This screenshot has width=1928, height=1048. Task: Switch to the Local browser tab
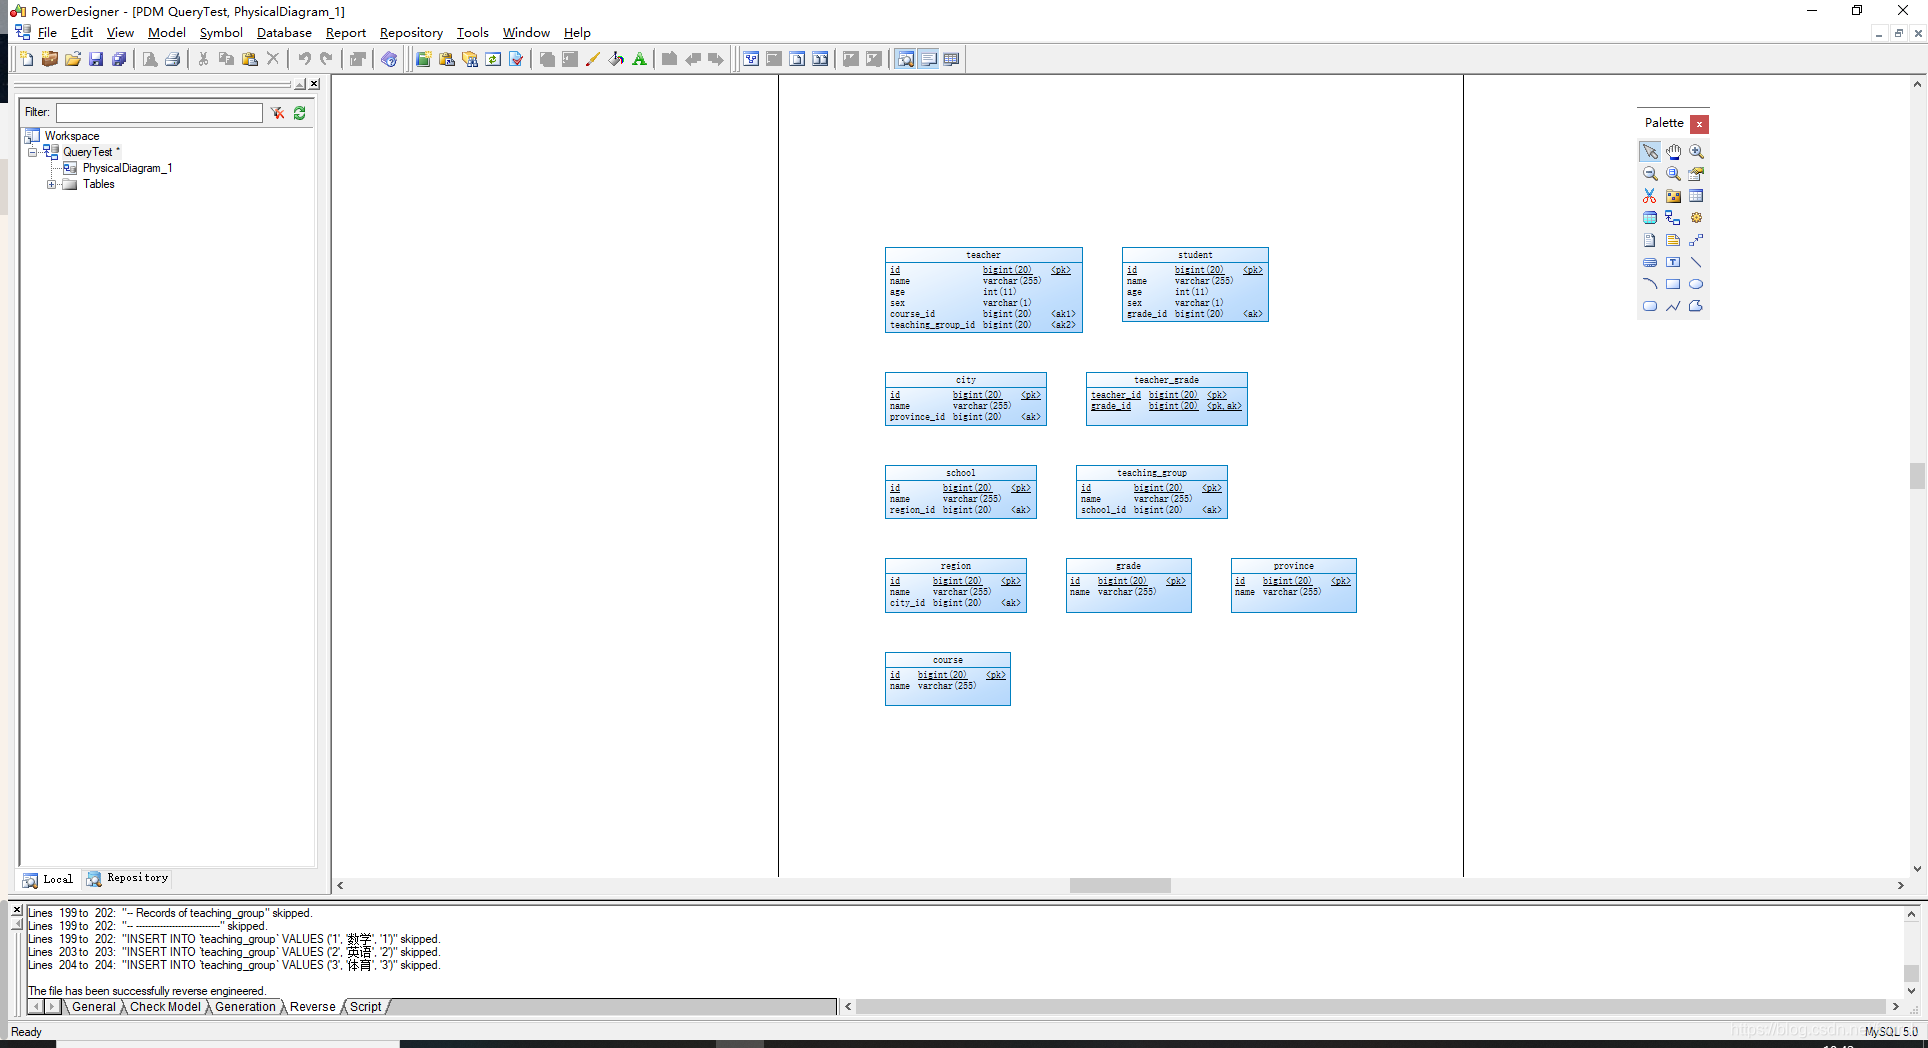point(49,879)
